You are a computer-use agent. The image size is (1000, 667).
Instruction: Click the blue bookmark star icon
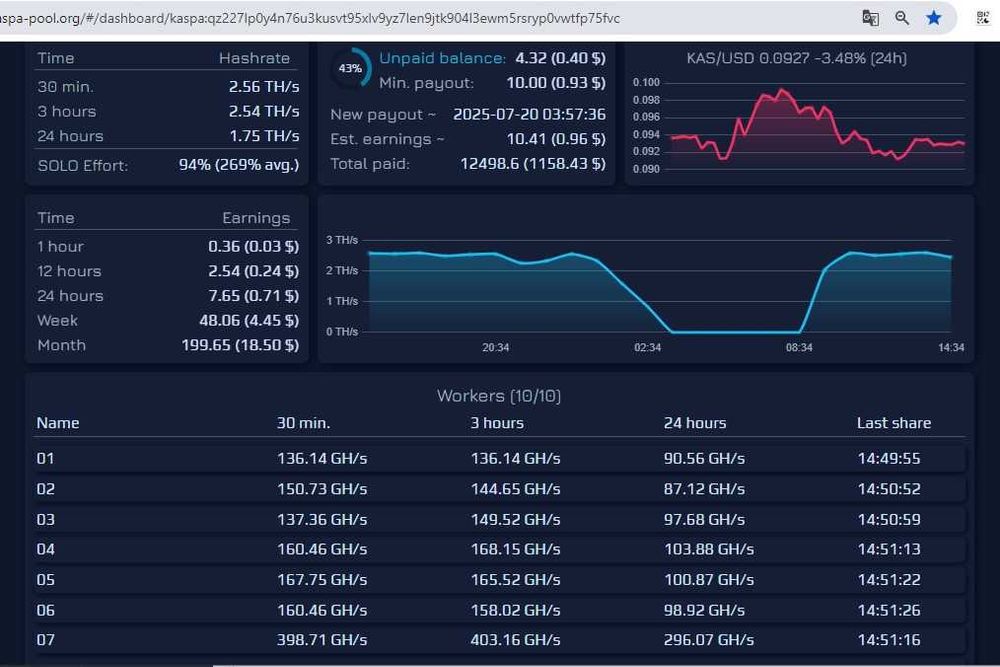934,18
